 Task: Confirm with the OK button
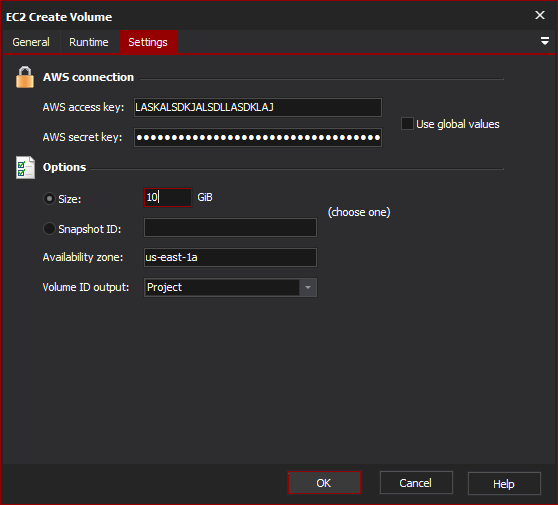pos(324,483)
